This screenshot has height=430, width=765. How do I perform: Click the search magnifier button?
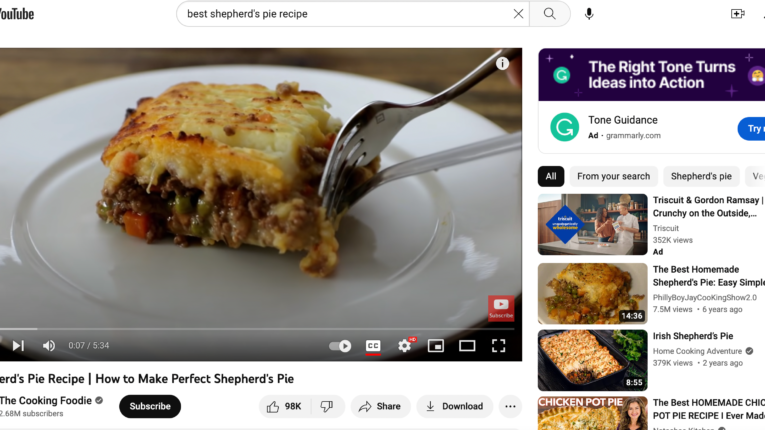point(550,14)
